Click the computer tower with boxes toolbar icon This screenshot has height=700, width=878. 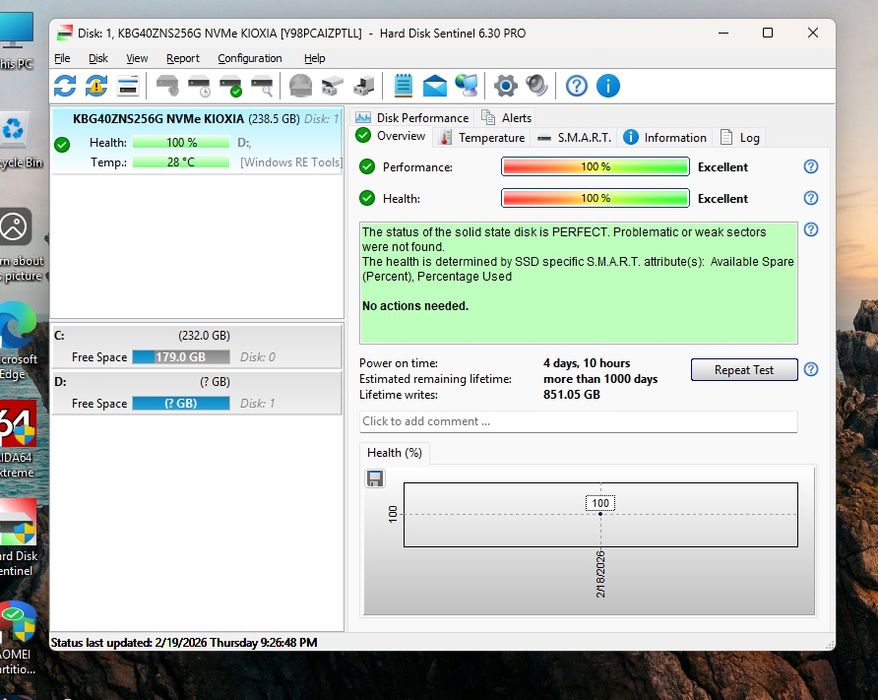pyautogui.click(x=364, y=86)
